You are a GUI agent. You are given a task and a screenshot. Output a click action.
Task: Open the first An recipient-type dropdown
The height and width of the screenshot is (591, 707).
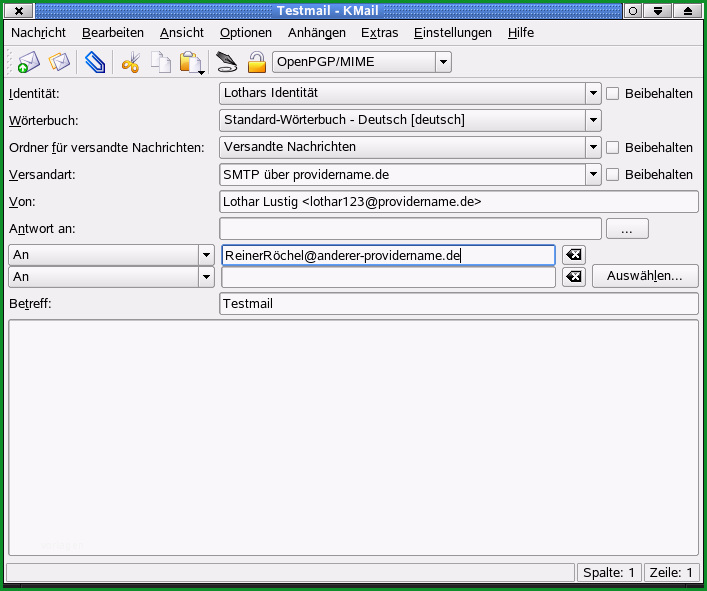click(206, 255)
